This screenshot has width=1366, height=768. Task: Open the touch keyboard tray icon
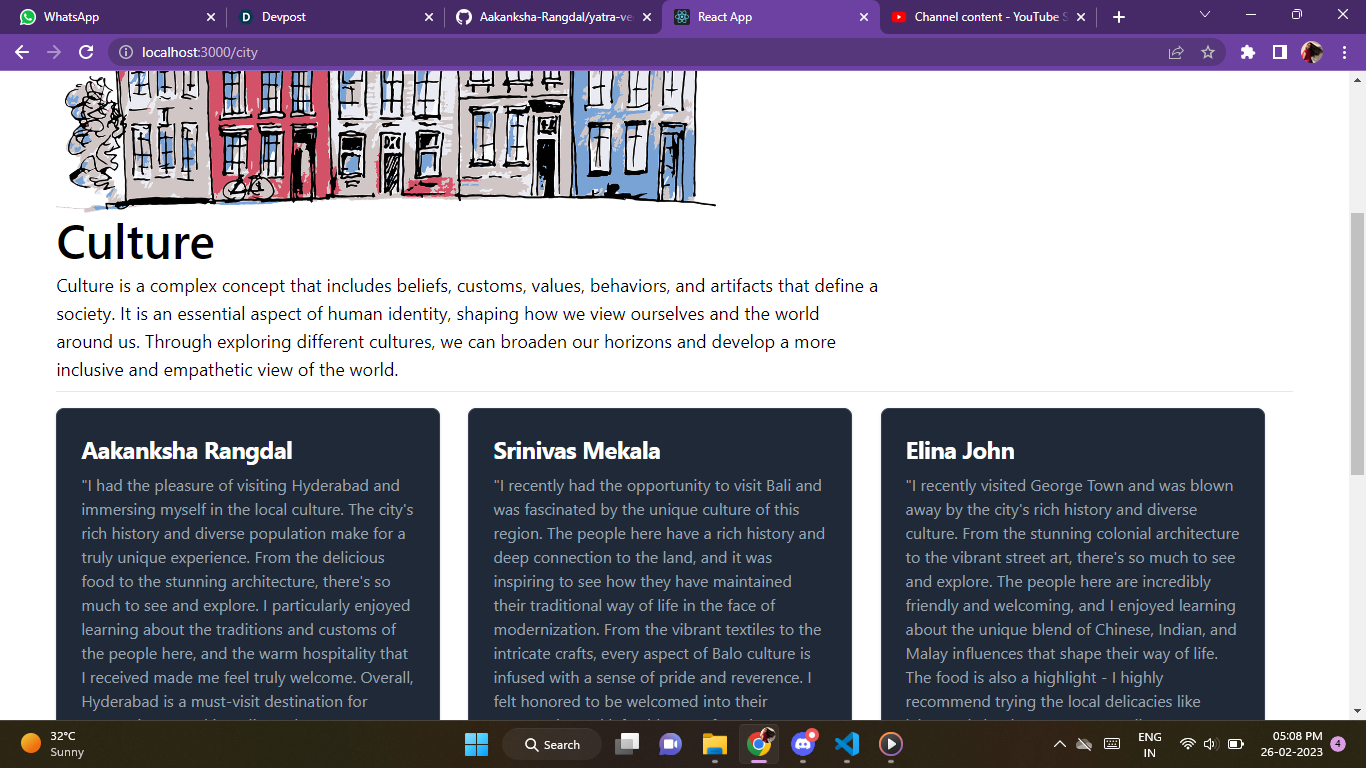[x=1112, y=744]
